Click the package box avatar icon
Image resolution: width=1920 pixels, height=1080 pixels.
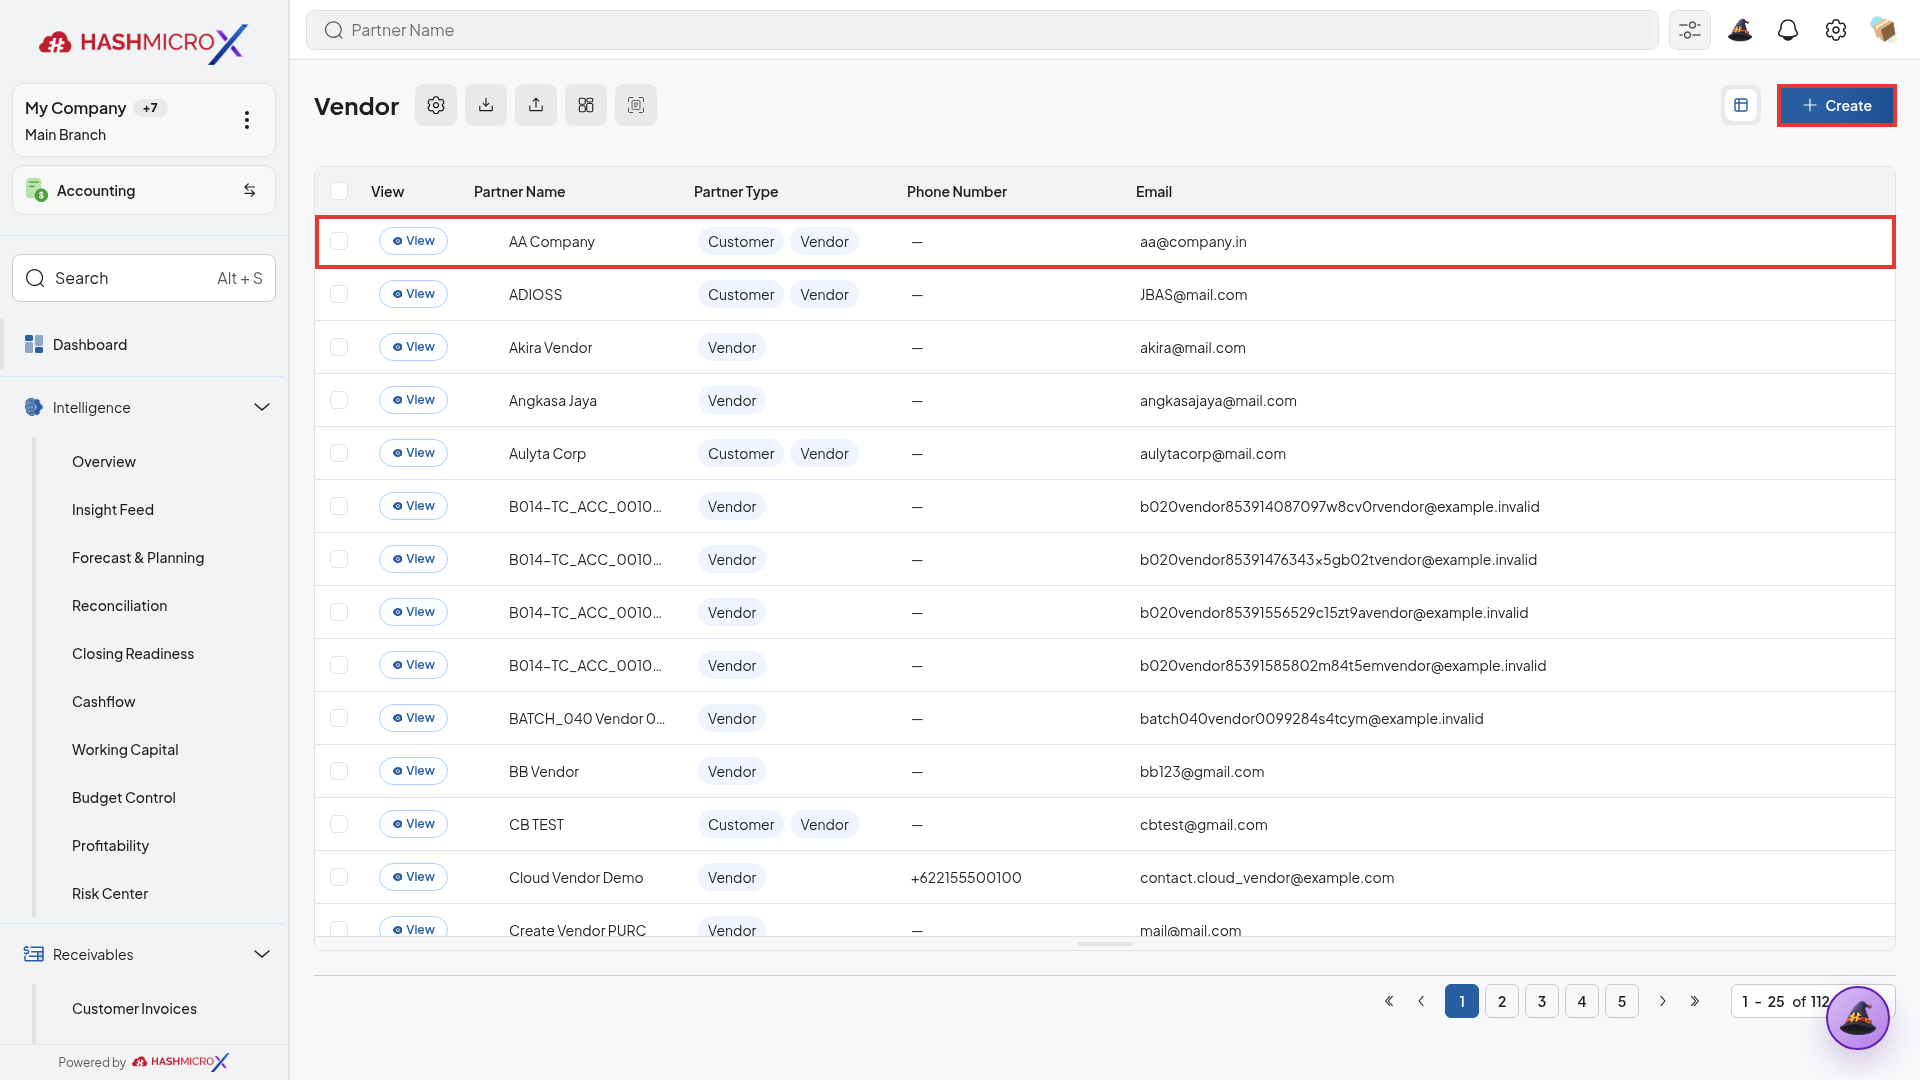point(1884,30)
